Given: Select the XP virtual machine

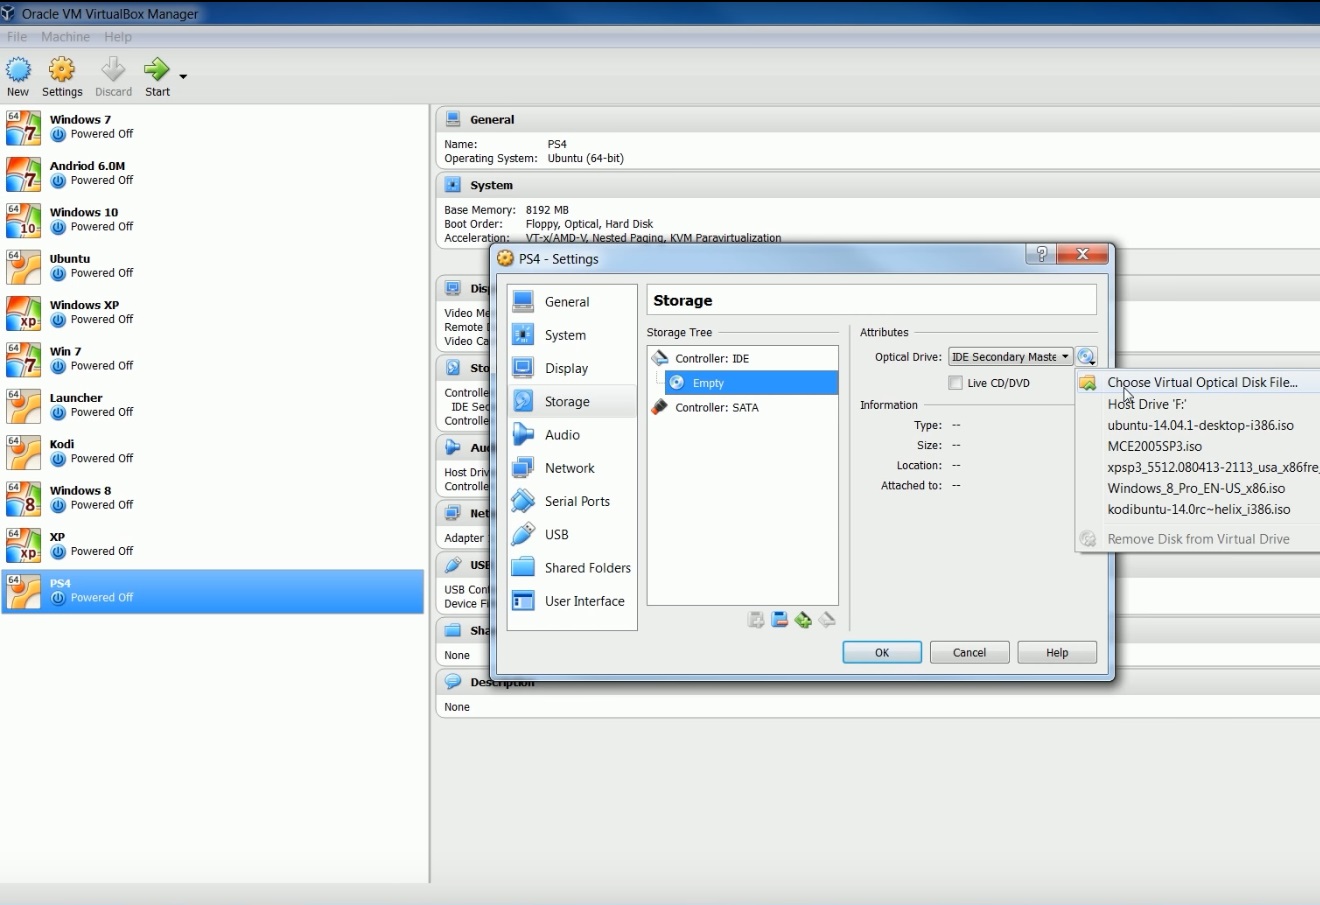Looking at the screenshot, I should click(212, 544).
